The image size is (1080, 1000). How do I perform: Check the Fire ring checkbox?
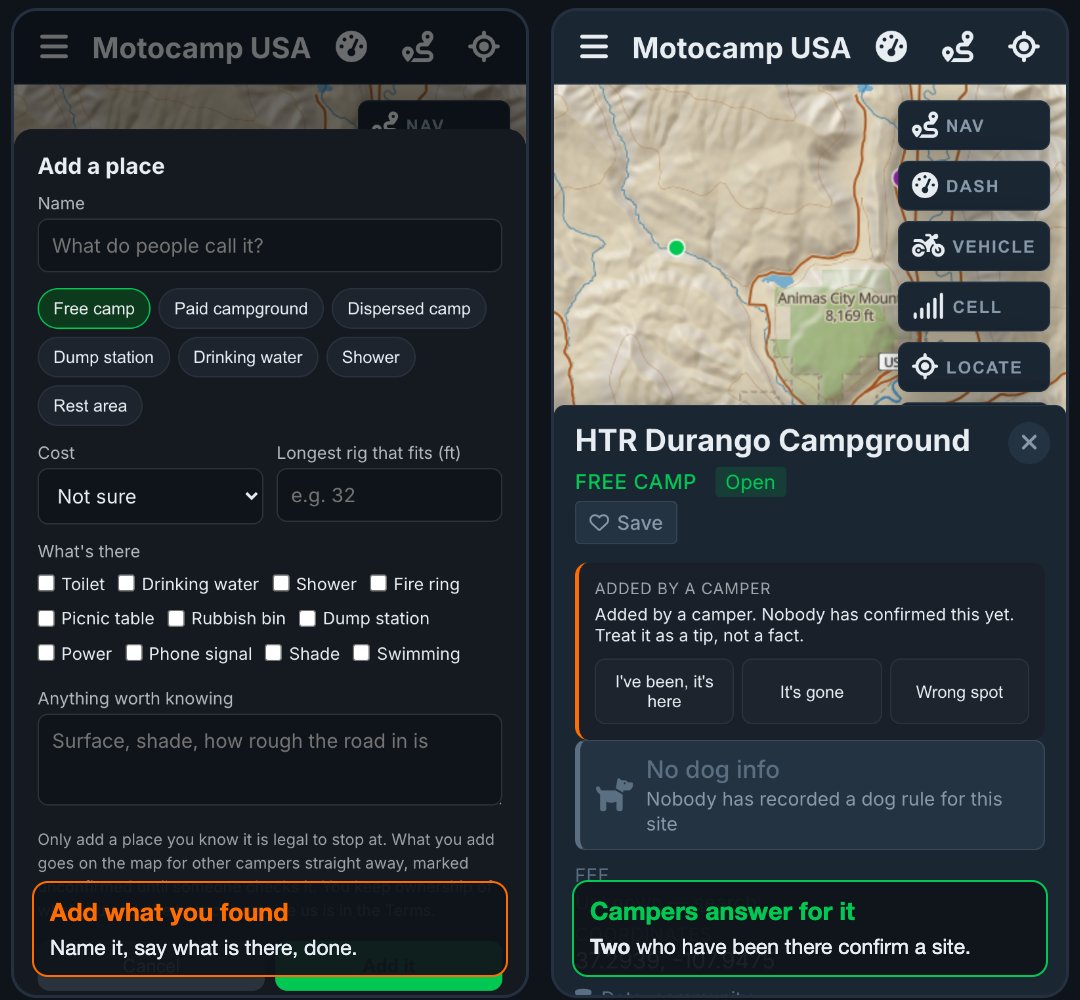[378, 583]
